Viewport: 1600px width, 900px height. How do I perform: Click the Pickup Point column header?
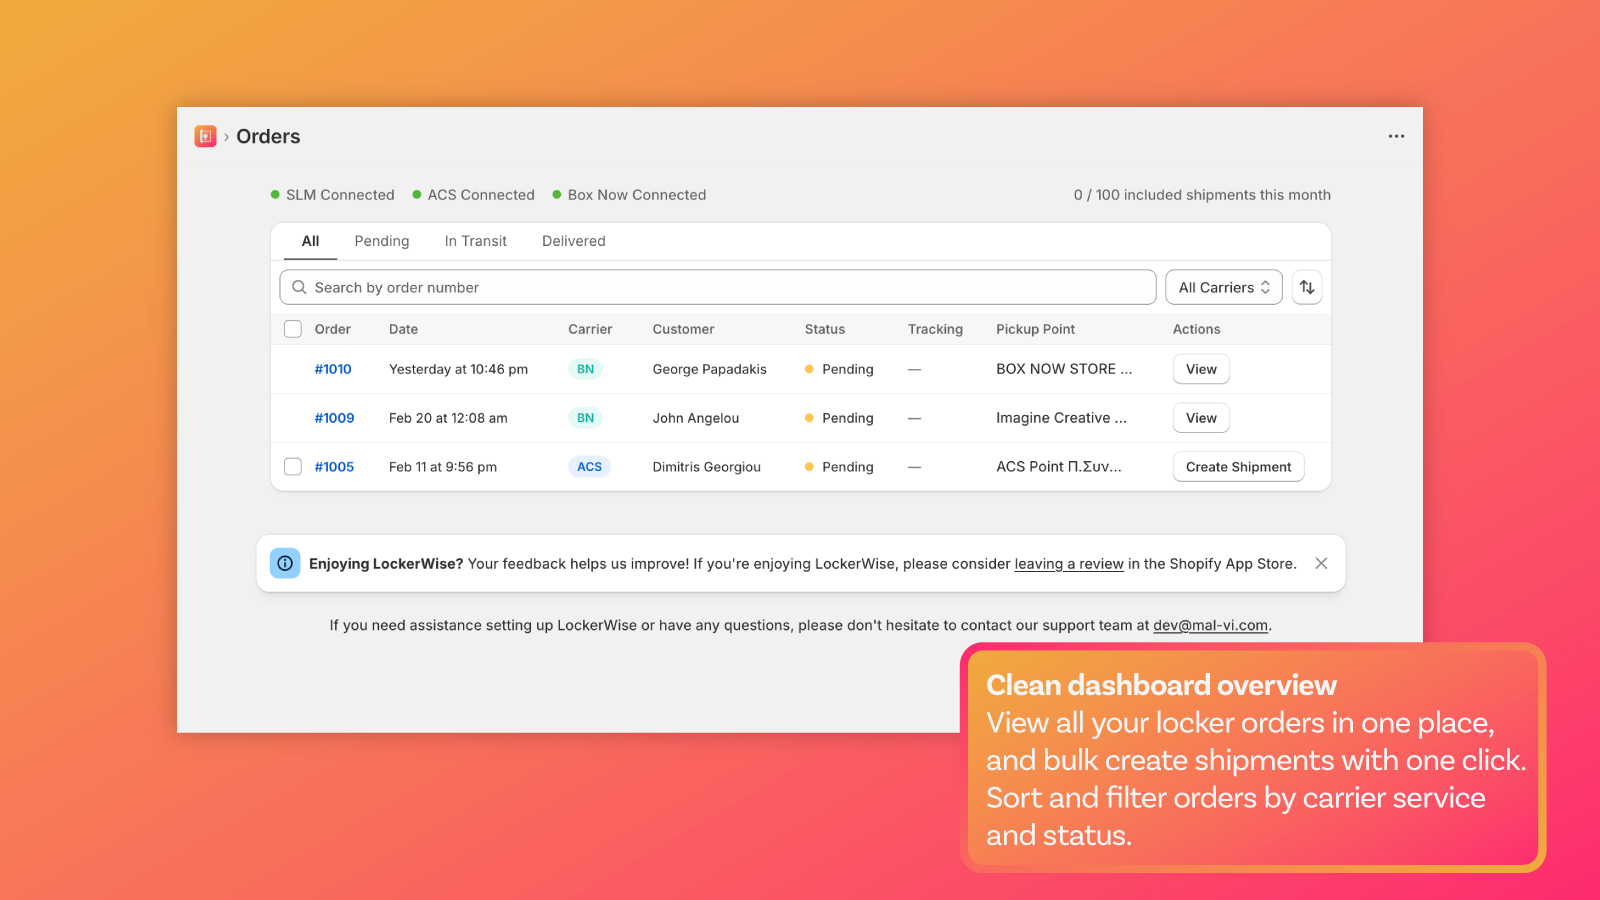pyautogui.click(x=1035, y=329)
